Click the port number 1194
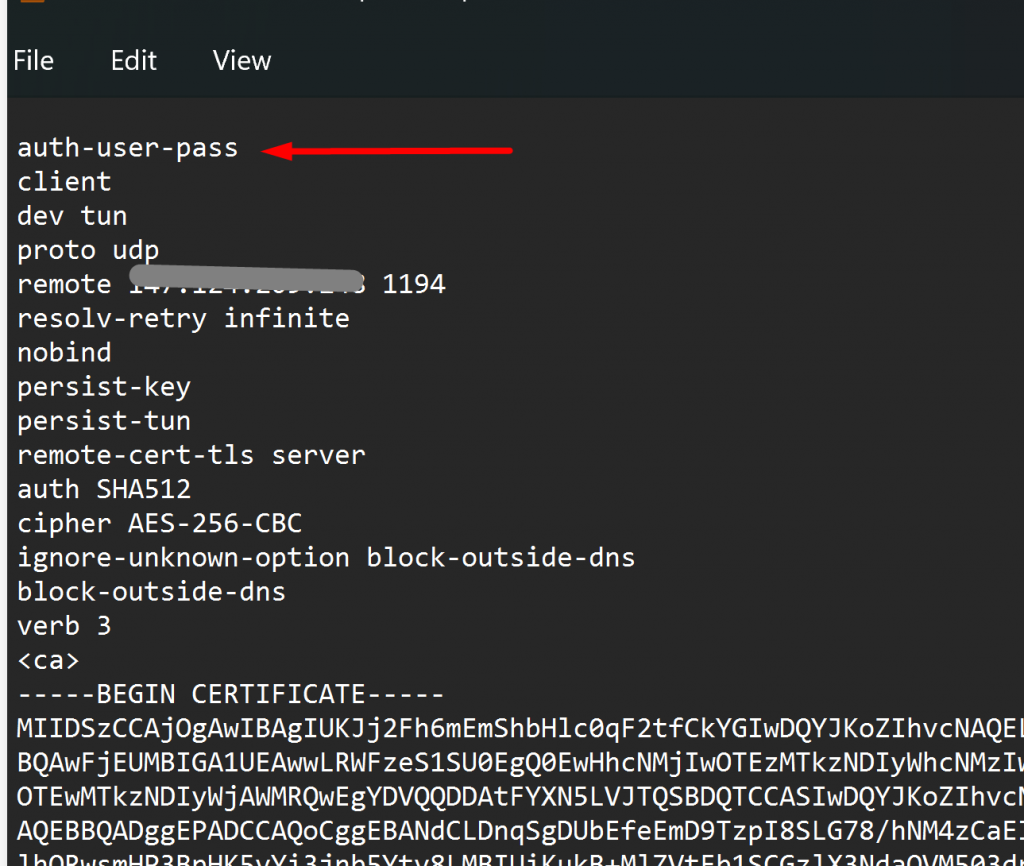The image size is (1024, 866). [x=414, y=284]
